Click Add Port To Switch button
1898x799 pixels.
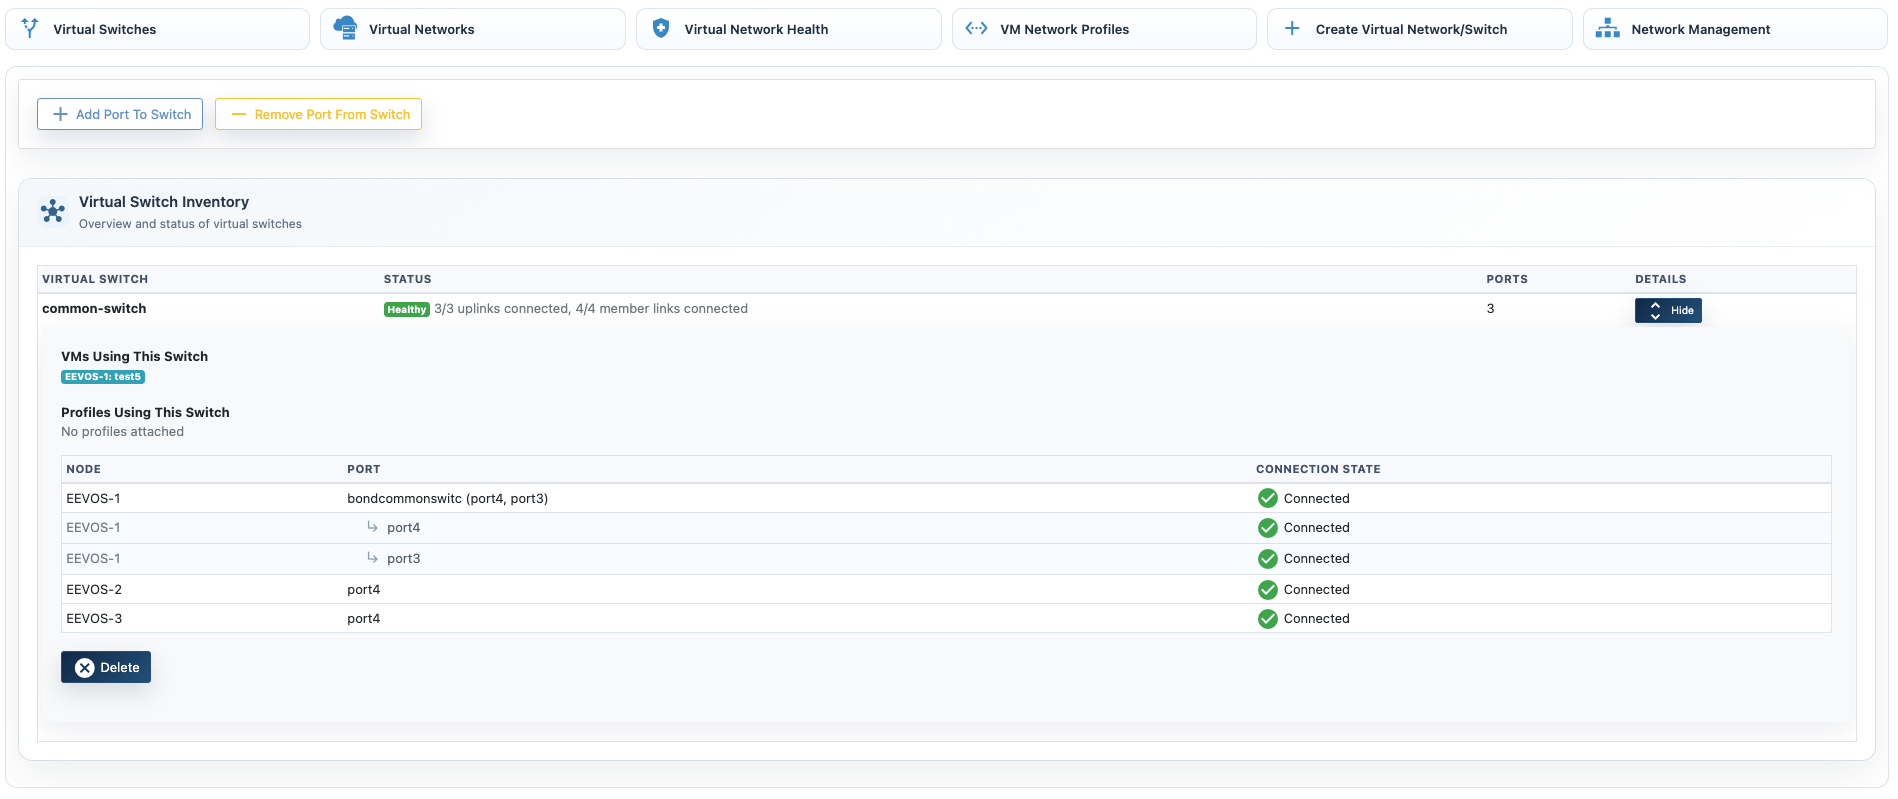tap(120, 114)
